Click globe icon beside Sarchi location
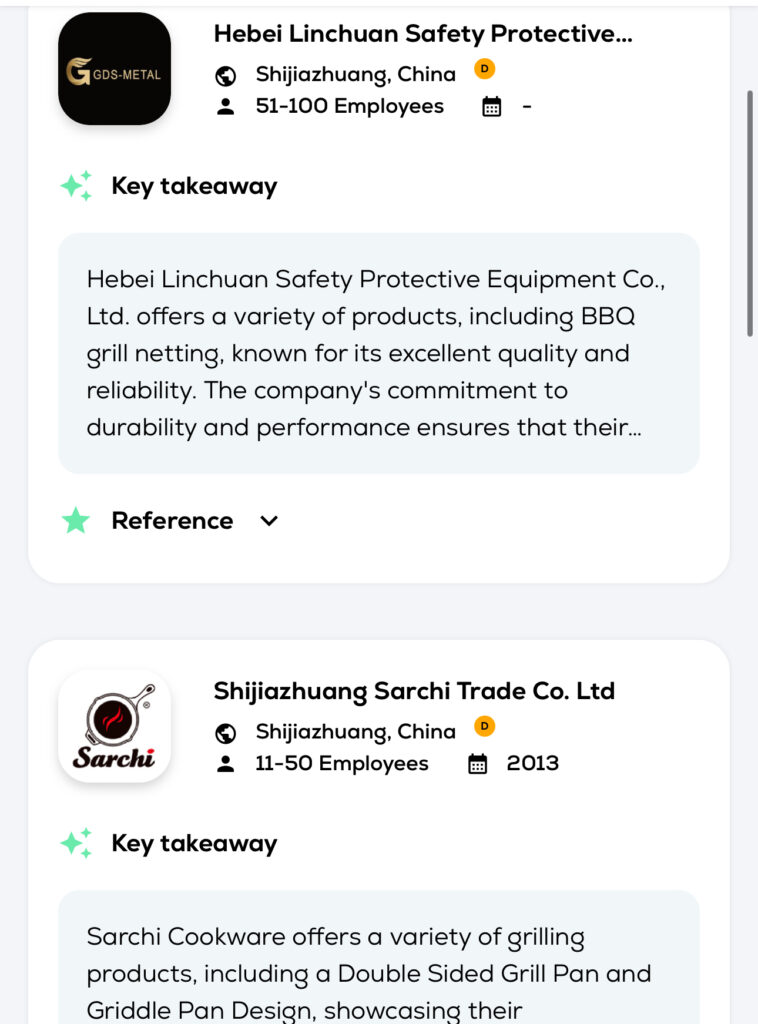Image resolution: width=758 pixels, height=1024 pixels. [226, 733]
